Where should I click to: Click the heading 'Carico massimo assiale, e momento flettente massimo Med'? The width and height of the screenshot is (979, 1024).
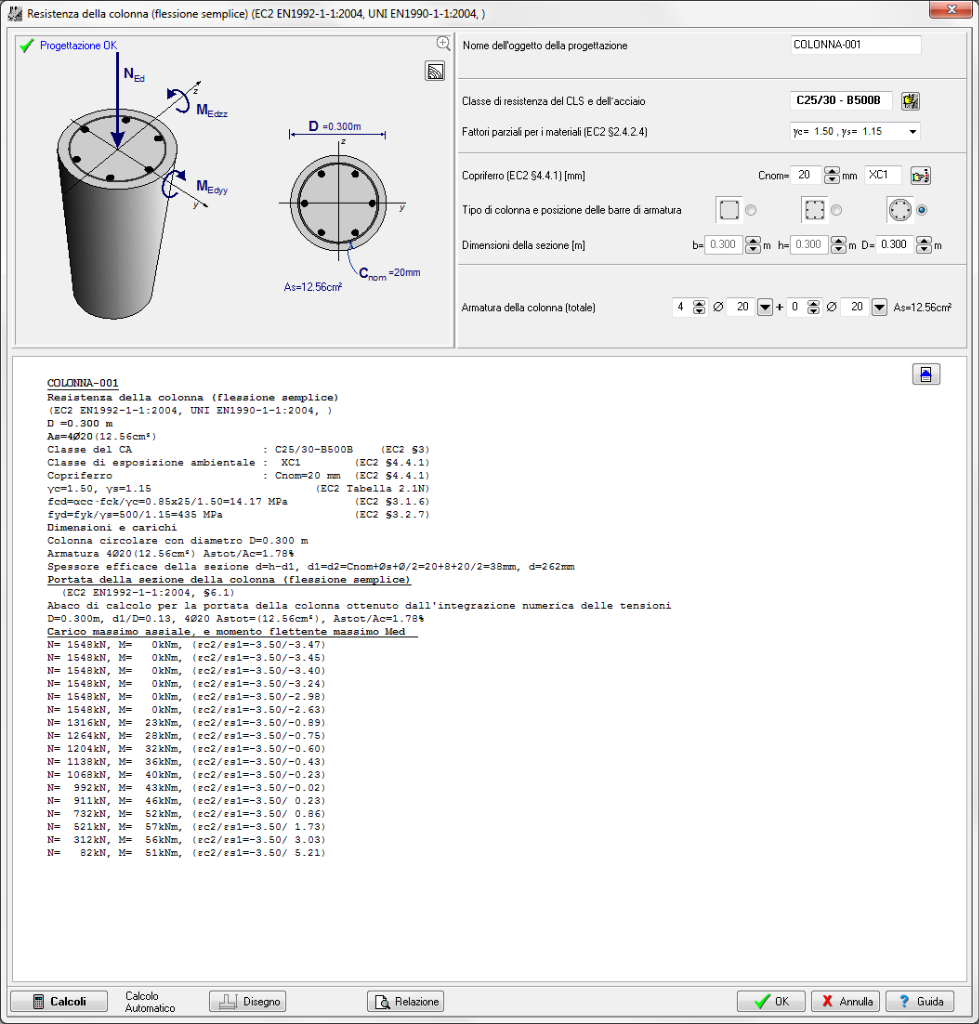pos(226,632)
